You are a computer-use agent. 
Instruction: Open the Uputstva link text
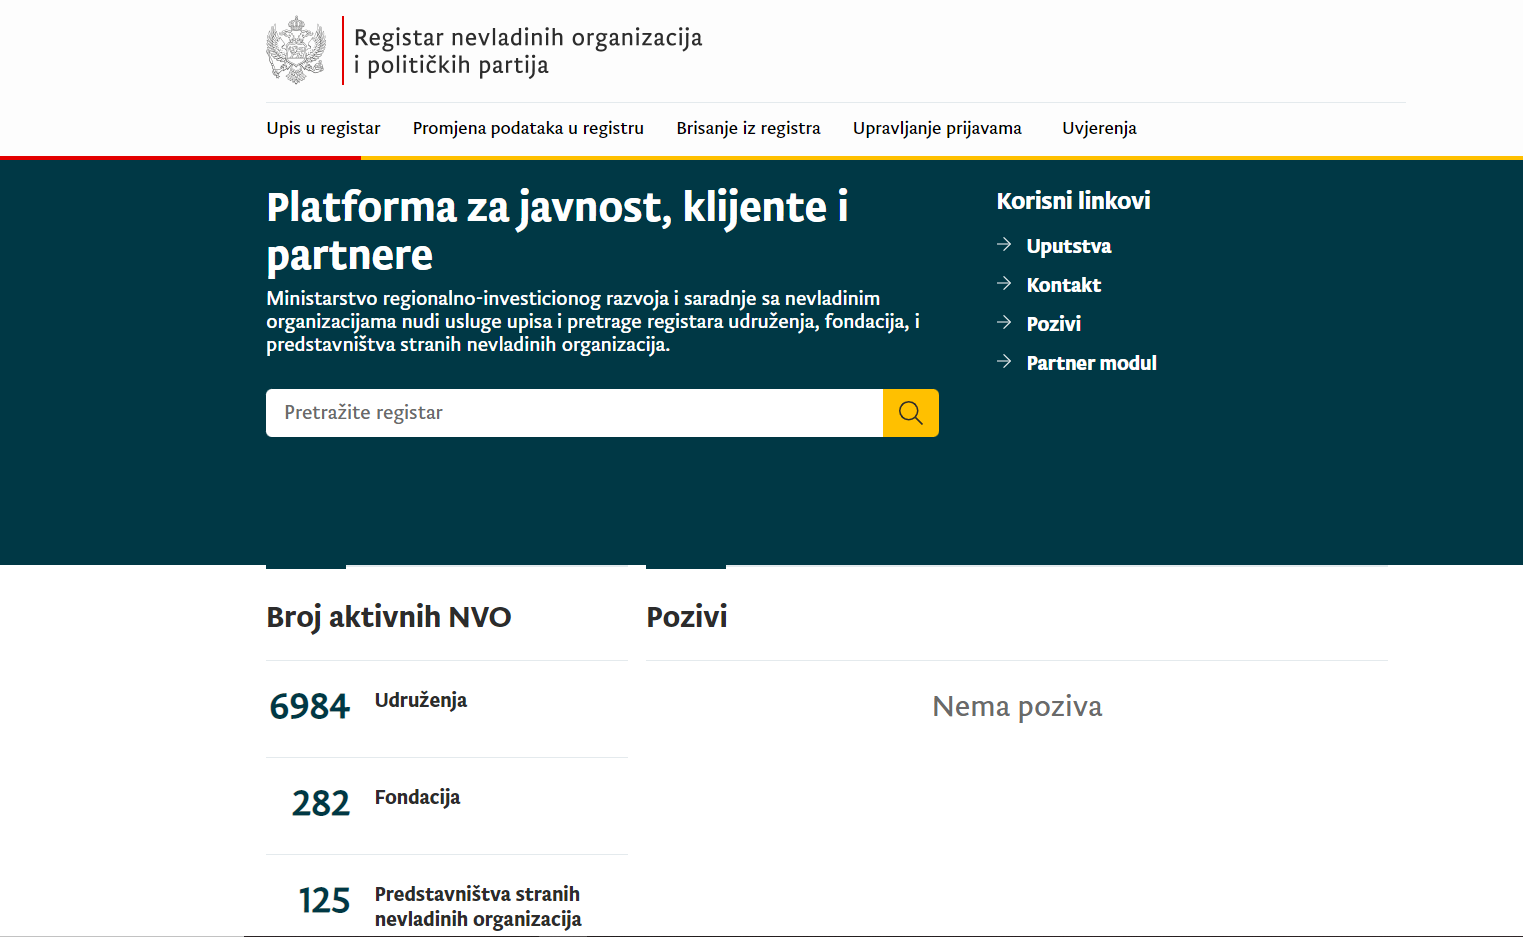point(1068,246)
